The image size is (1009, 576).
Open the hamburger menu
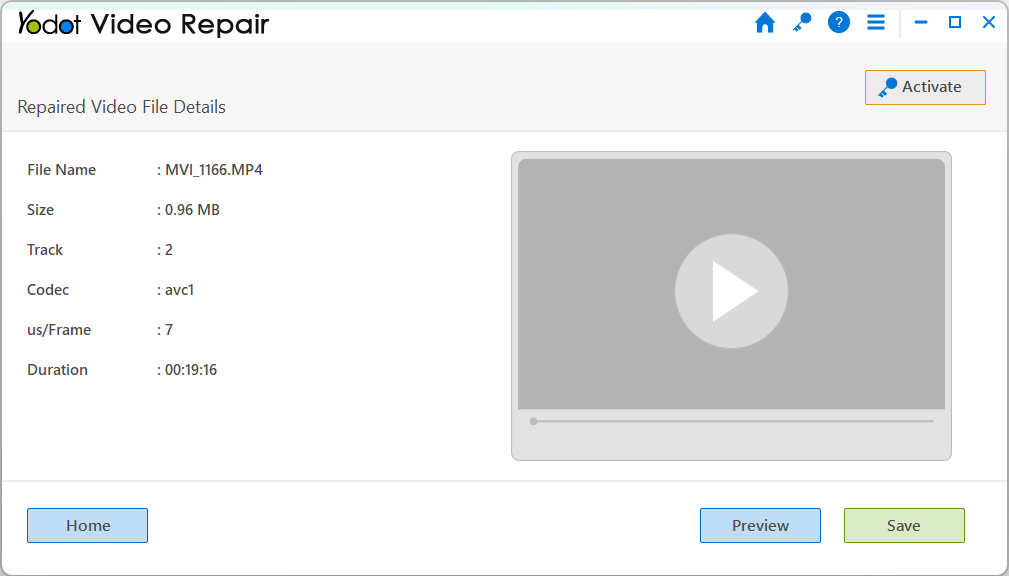[875, 22]
